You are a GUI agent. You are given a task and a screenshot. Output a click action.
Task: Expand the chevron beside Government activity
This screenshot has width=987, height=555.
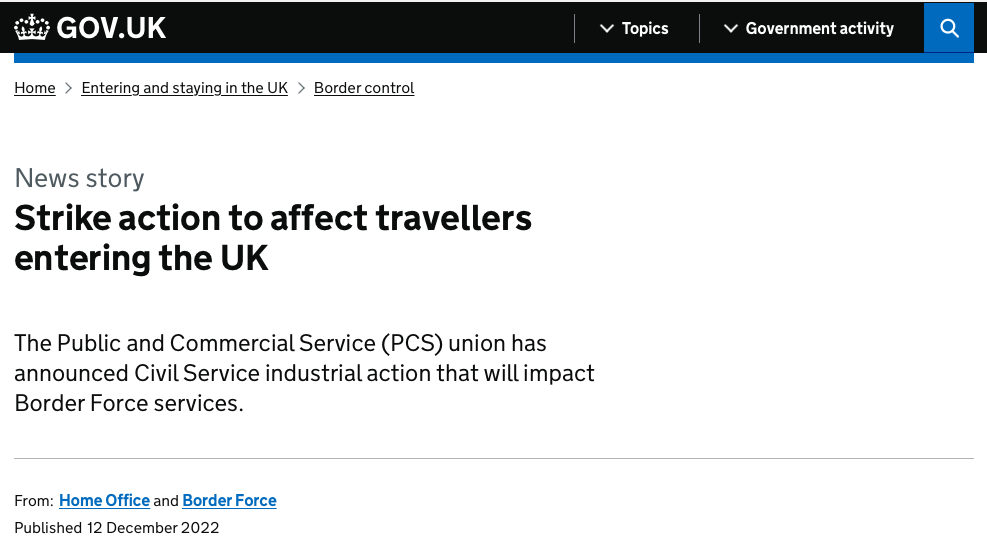coord(730,28)
